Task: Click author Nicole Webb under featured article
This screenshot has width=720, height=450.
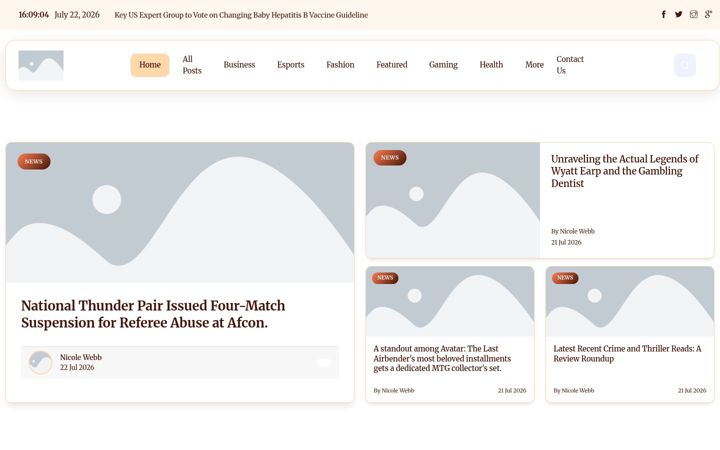Action: [x=81, y=357]
